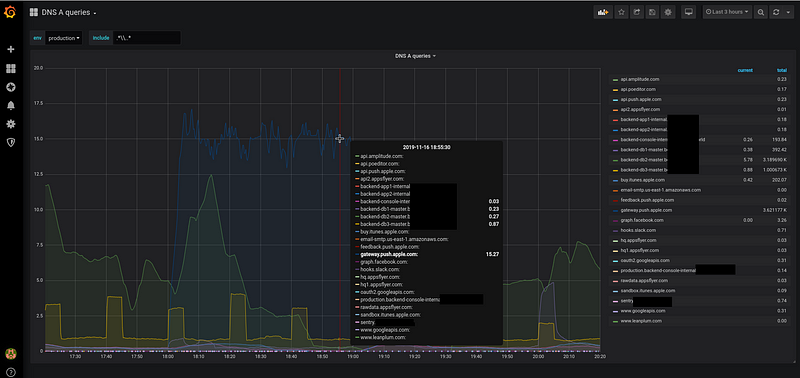Open the Last 3 hours time picker
Image resolution: width=800 pixels, height=378 pixels.
[x=727, y=12]
